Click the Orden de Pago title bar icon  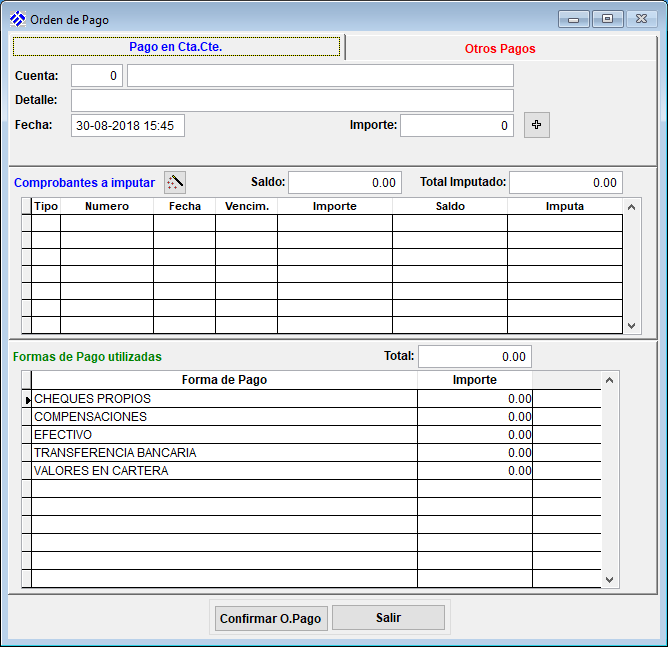pos(17,19)
